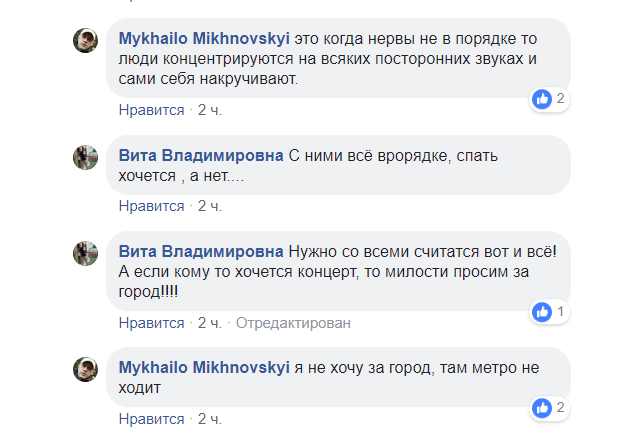Open Вита's avatar beside 'С ними всё' comment

pos(85,157)
